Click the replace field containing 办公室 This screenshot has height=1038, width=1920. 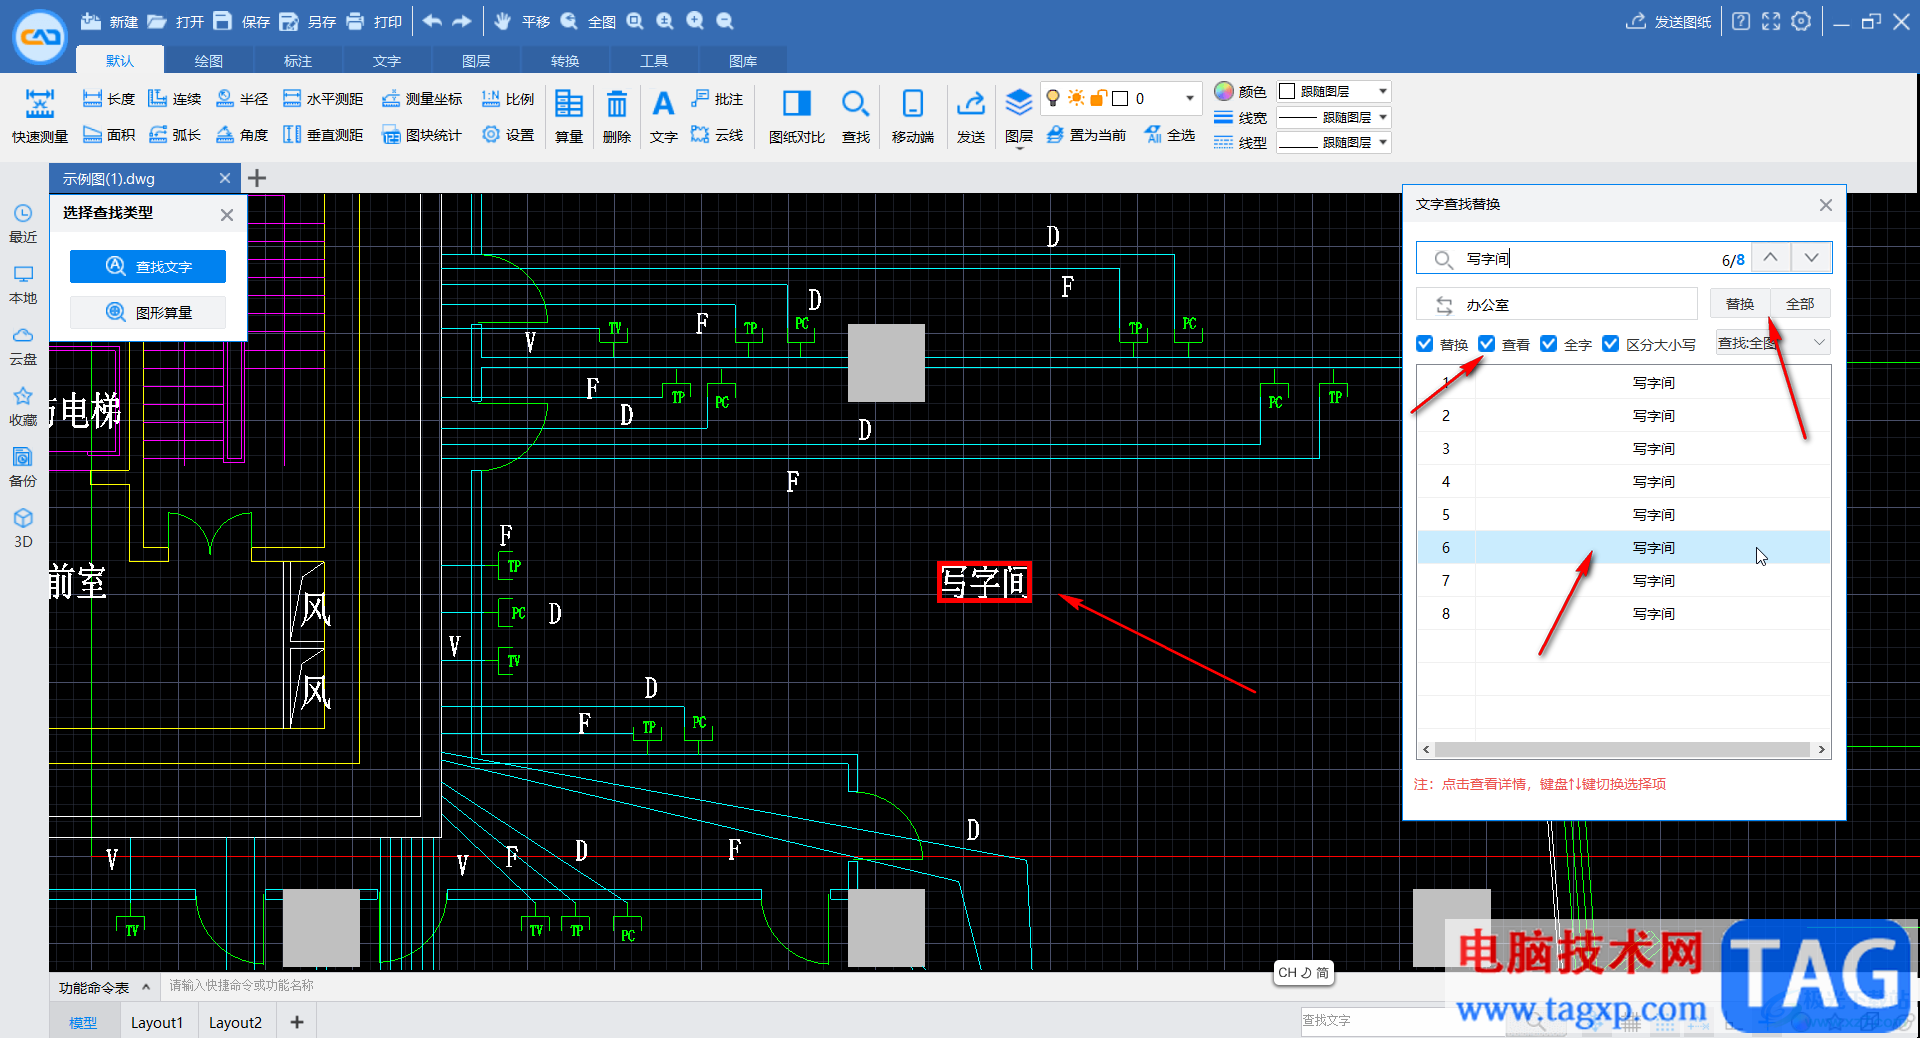pos(1557,304)
